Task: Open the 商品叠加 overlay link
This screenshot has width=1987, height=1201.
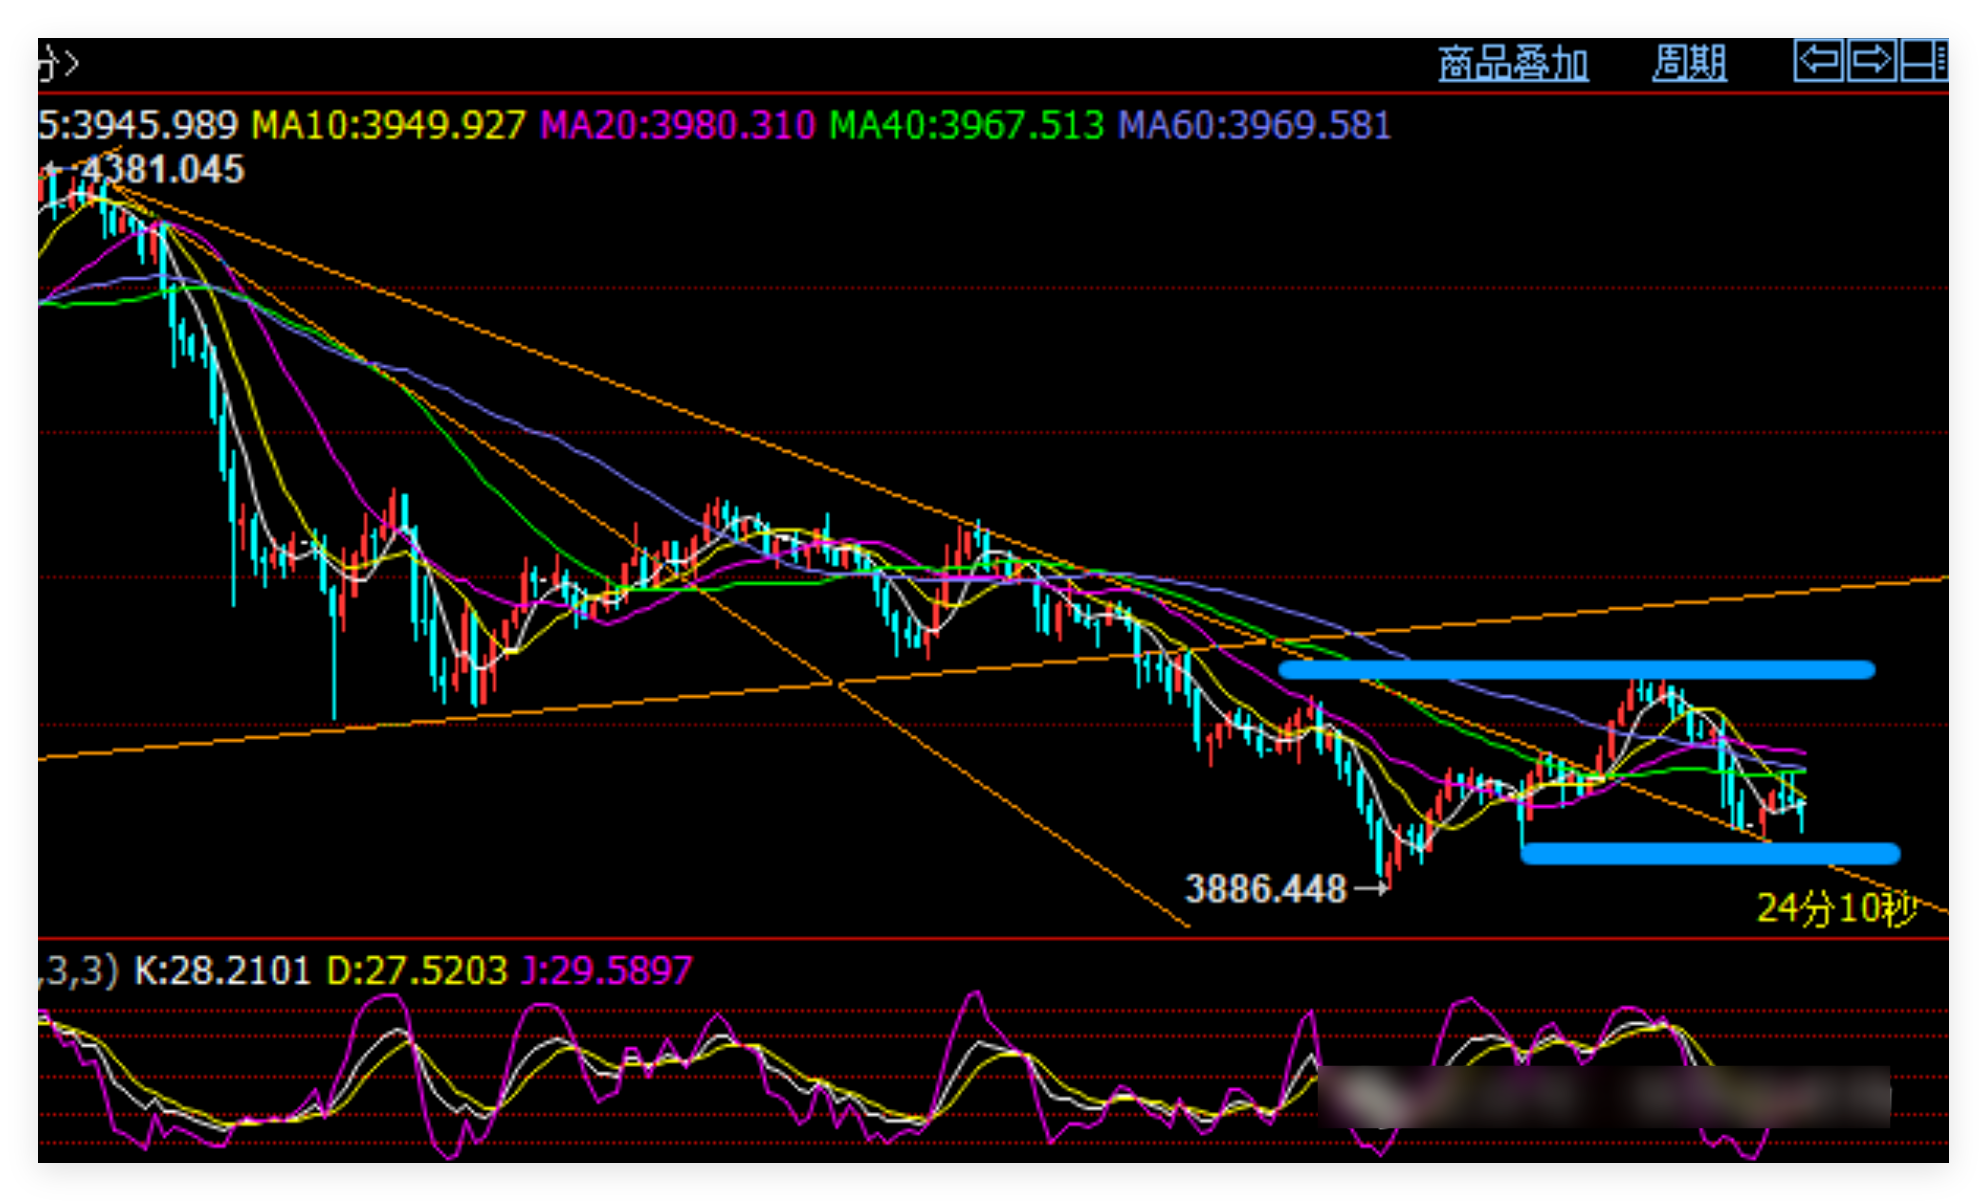Action: point(1512,64)
